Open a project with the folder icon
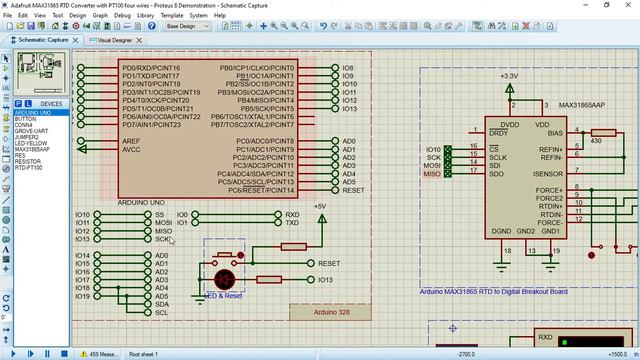 pos(20,26)
